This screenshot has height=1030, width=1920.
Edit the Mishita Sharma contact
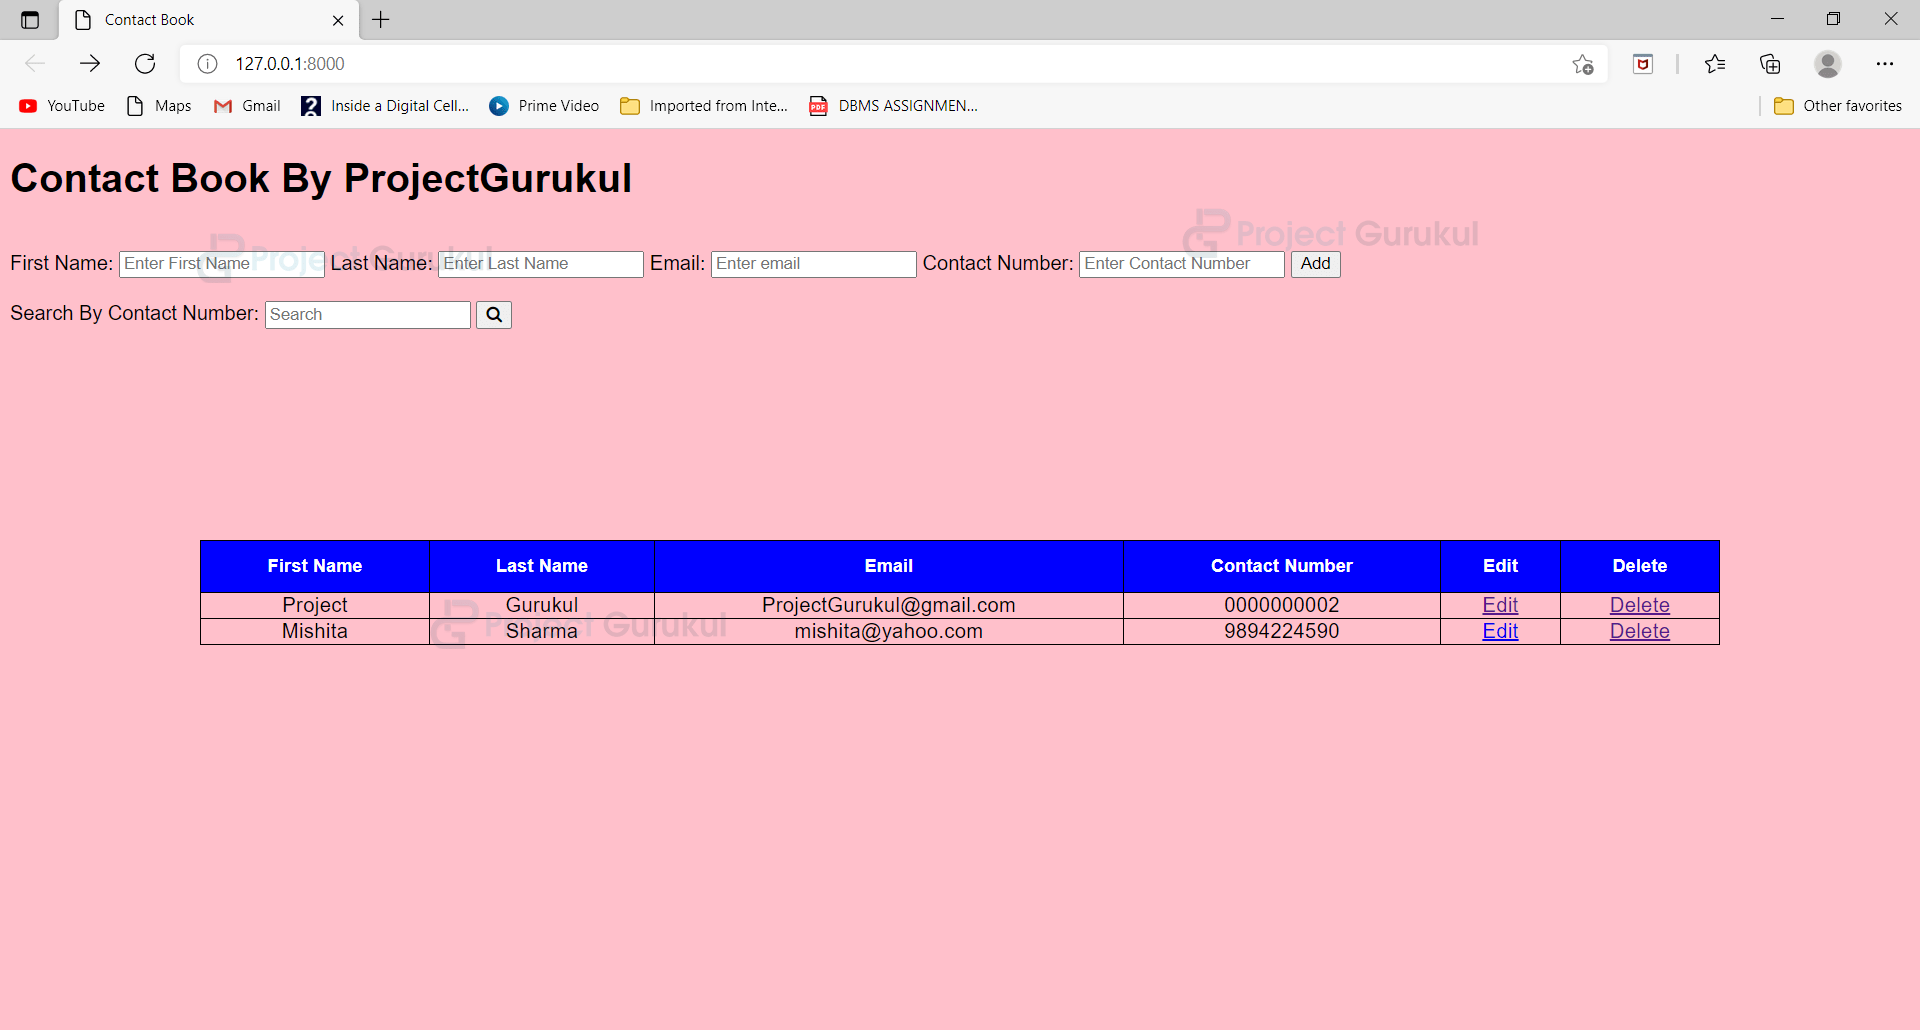(x=1500, y=631)
